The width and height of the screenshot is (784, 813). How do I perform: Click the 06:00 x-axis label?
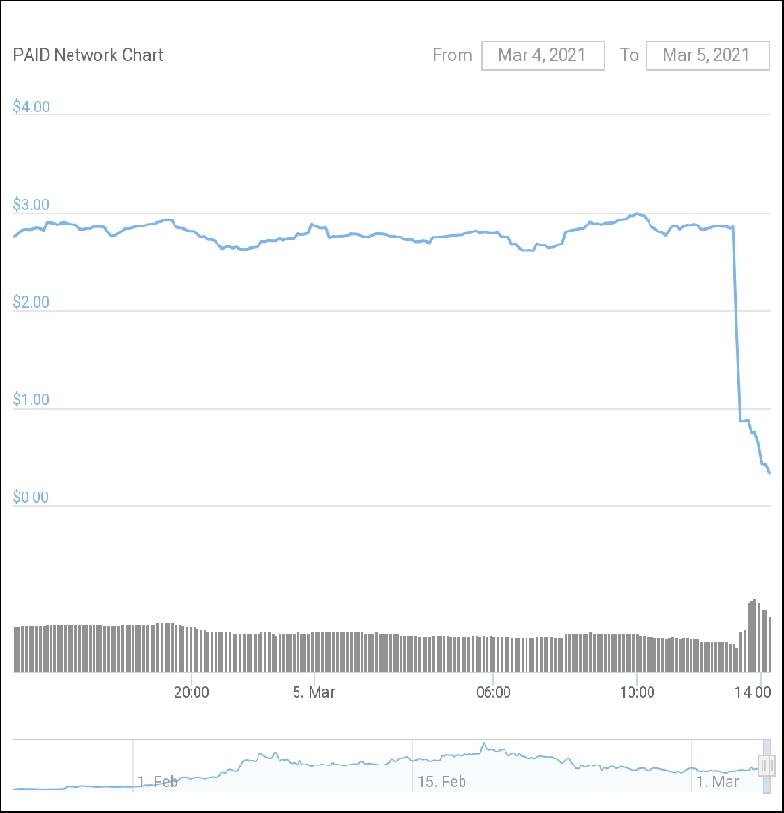493,691
